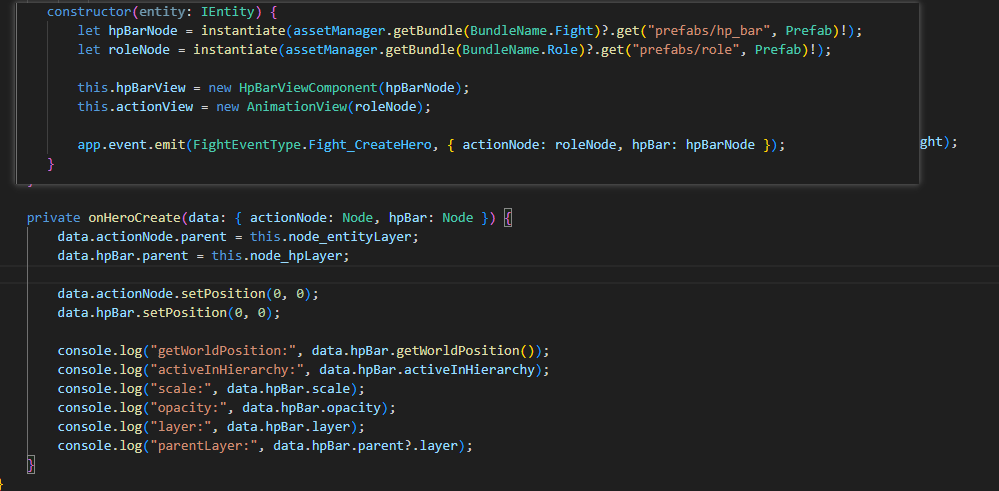Click the pink closing brace of the constructor

(x=51, y=164)
